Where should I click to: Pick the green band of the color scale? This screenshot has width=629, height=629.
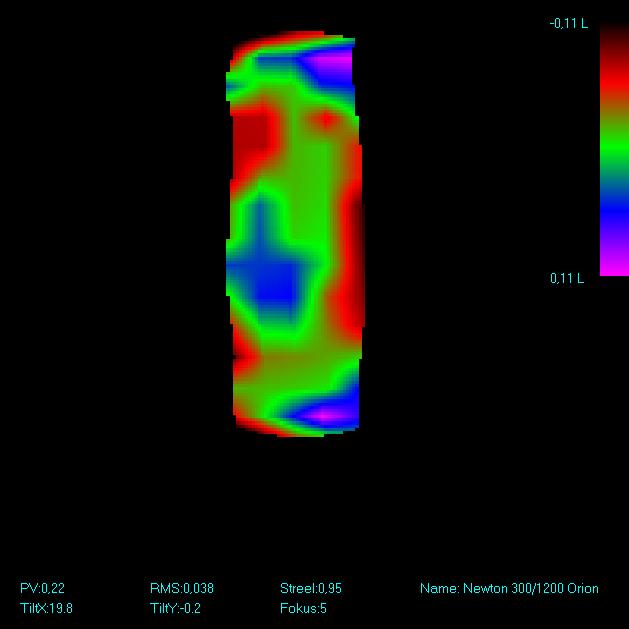tap(613, 150)
